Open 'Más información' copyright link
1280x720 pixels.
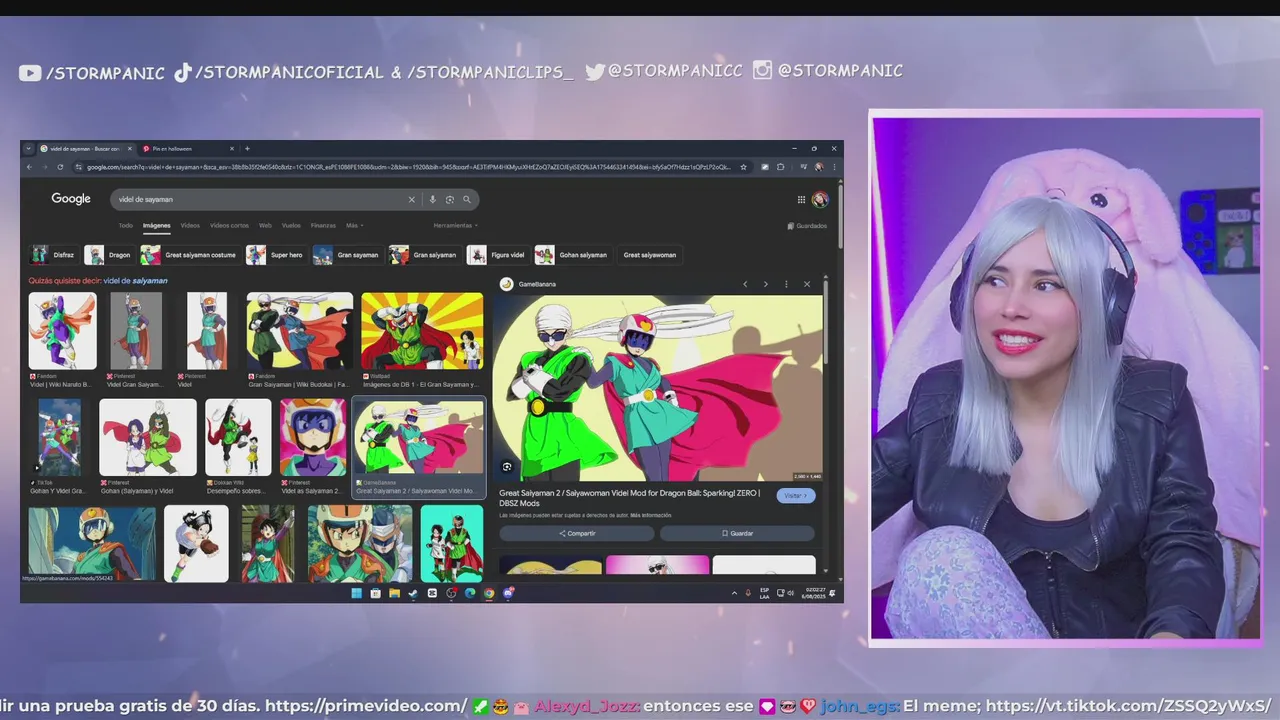coord(650,515)
